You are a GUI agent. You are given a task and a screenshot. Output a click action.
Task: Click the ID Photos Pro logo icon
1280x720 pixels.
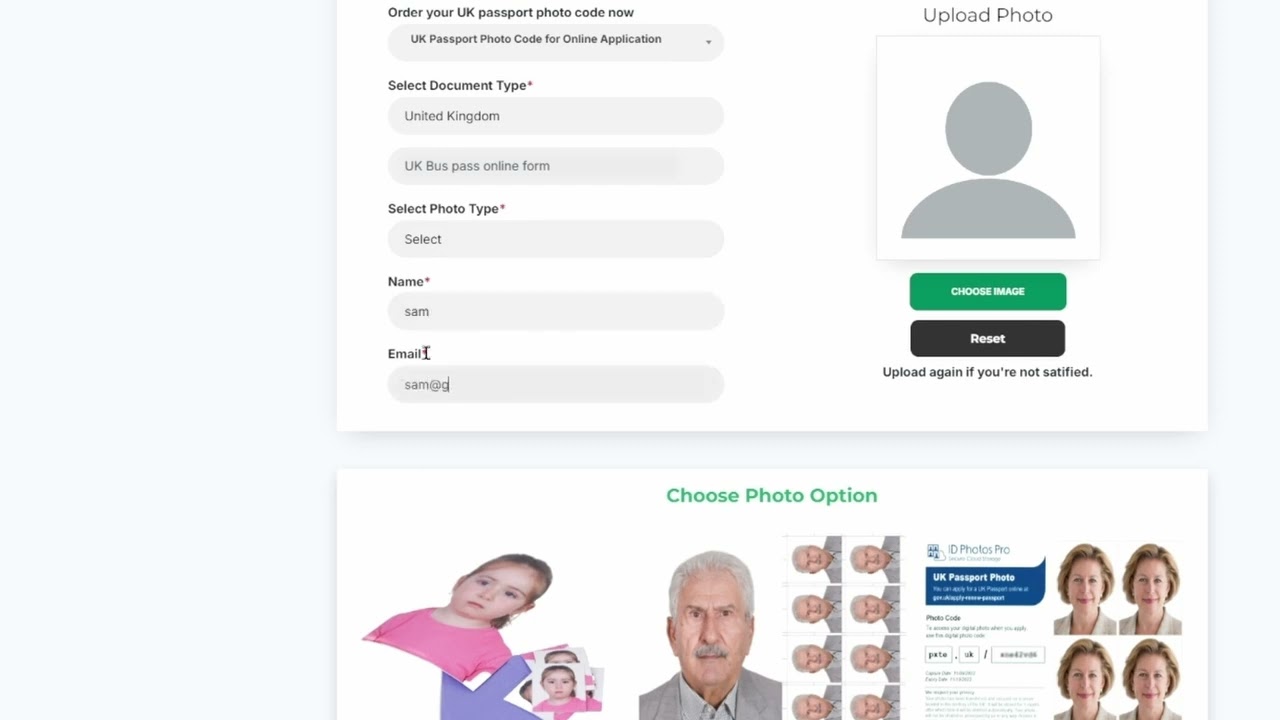[x=934, y=551]
